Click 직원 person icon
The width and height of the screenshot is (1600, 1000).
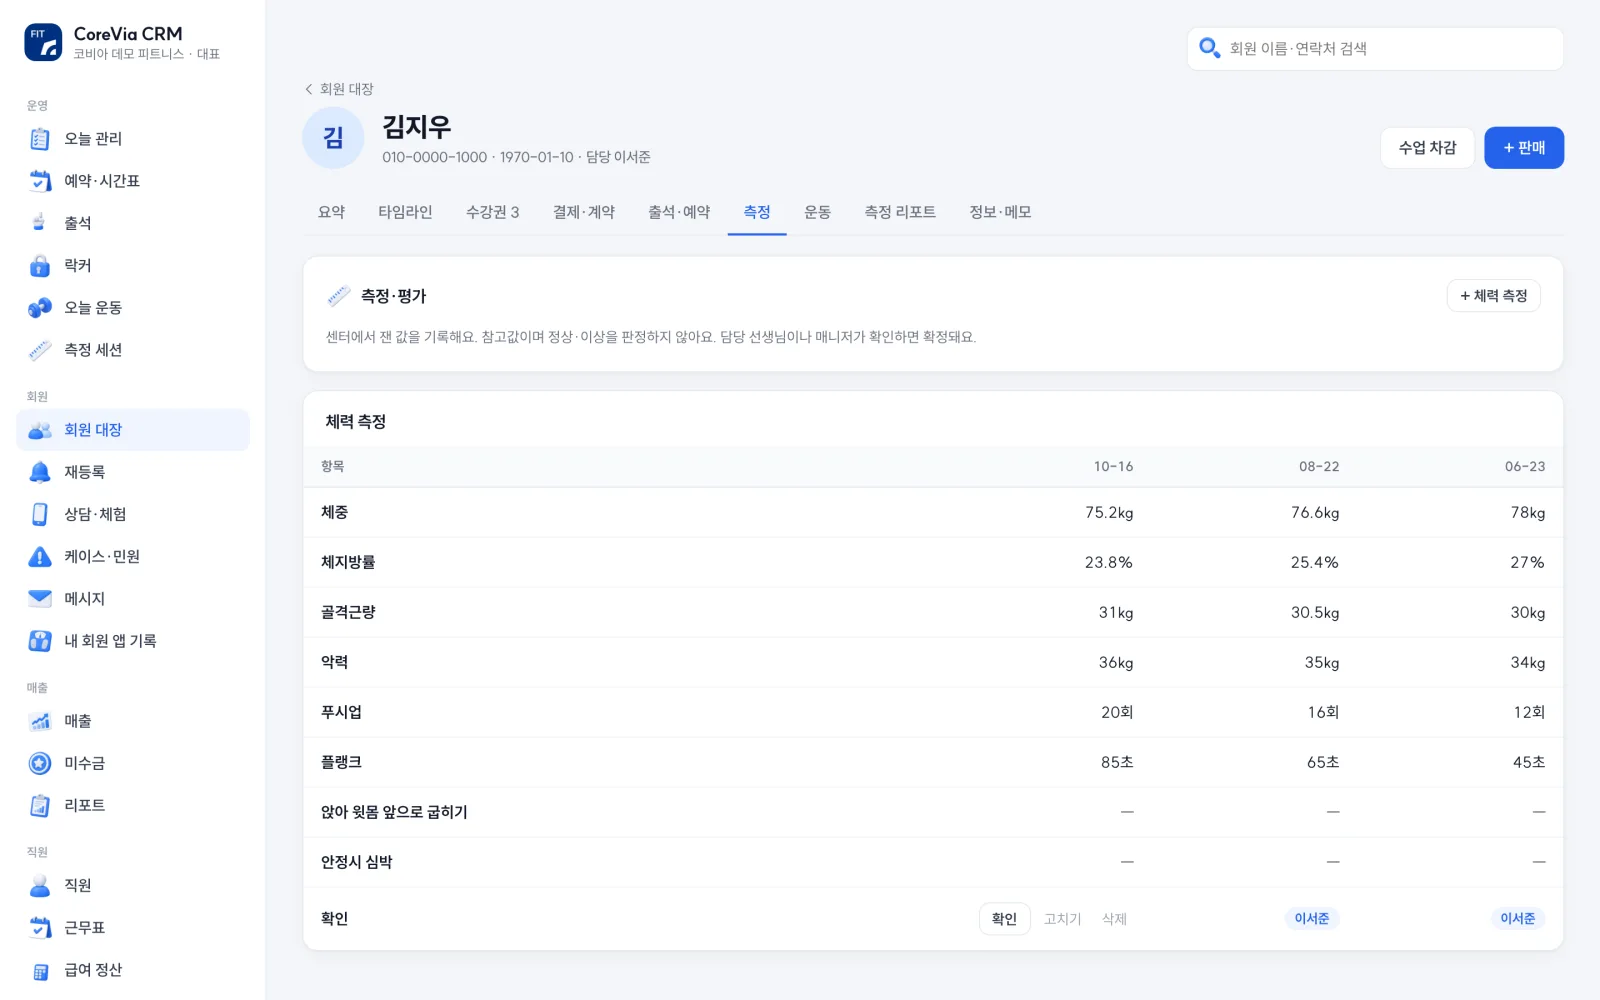coord(40,885)
